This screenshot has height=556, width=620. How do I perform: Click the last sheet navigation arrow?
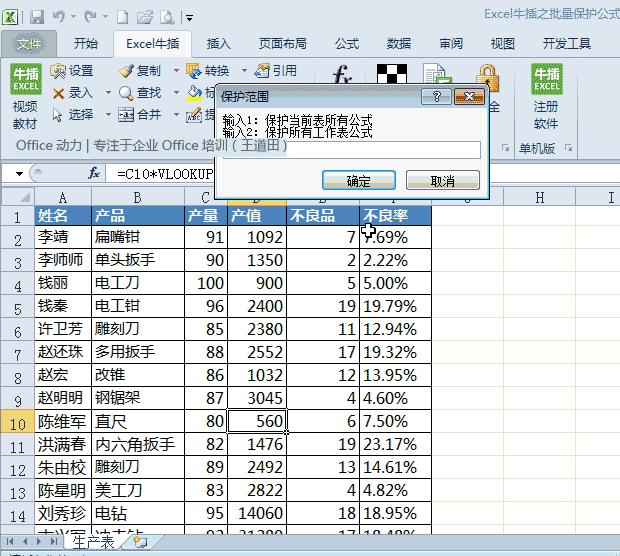tap(55, 541)
